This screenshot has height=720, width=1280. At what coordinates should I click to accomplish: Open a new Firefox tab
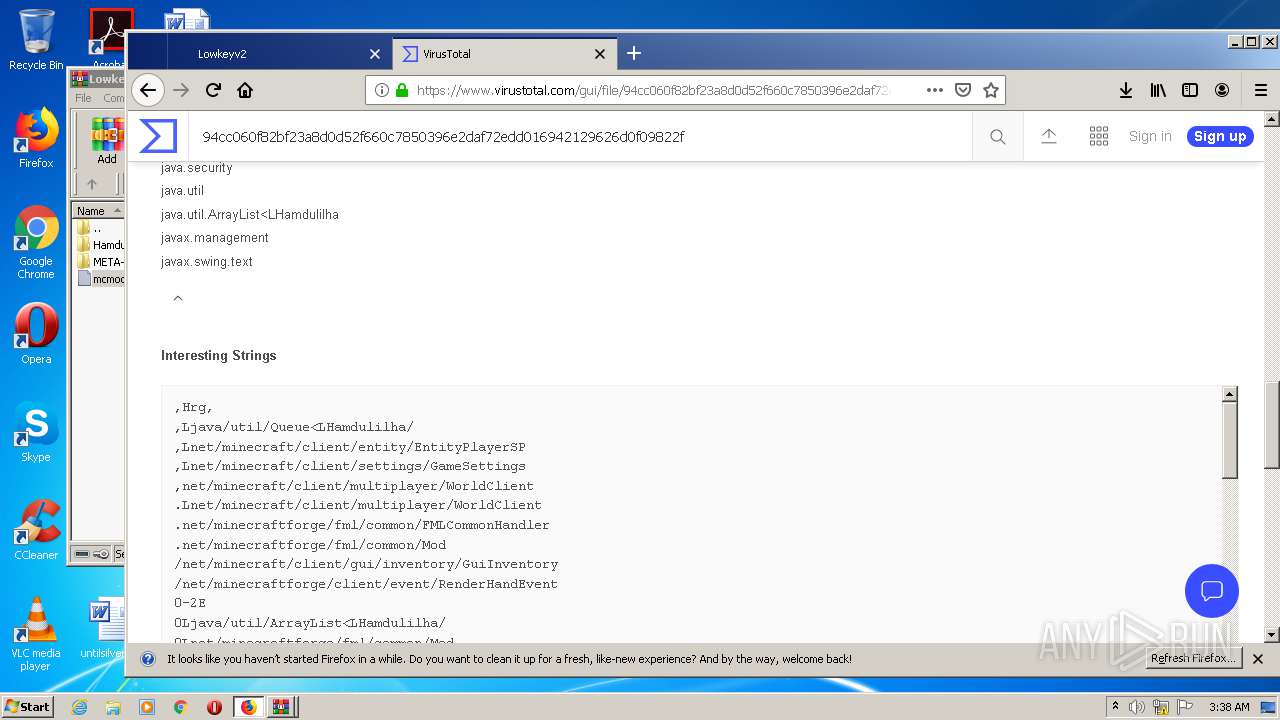(x=634, y=53)
